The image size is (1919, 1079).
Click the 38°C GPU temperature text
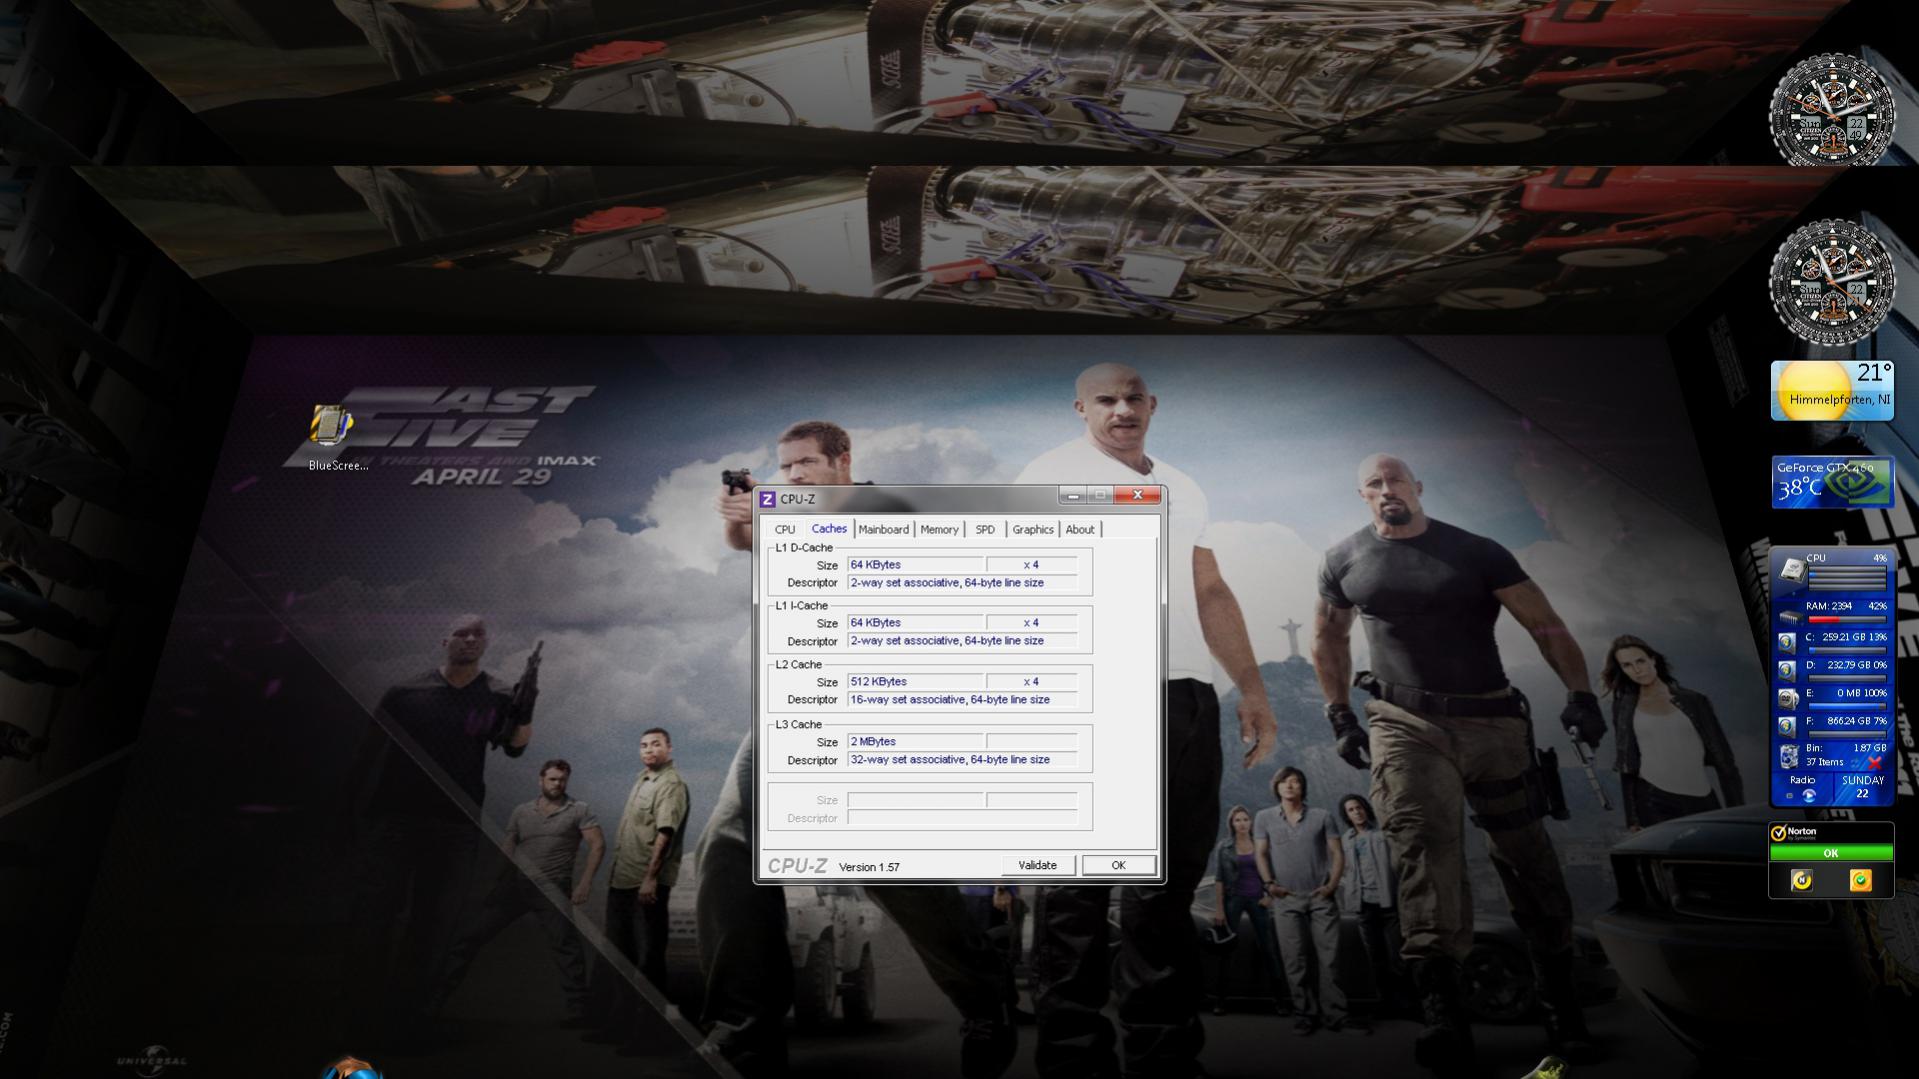coord(1798,488)
